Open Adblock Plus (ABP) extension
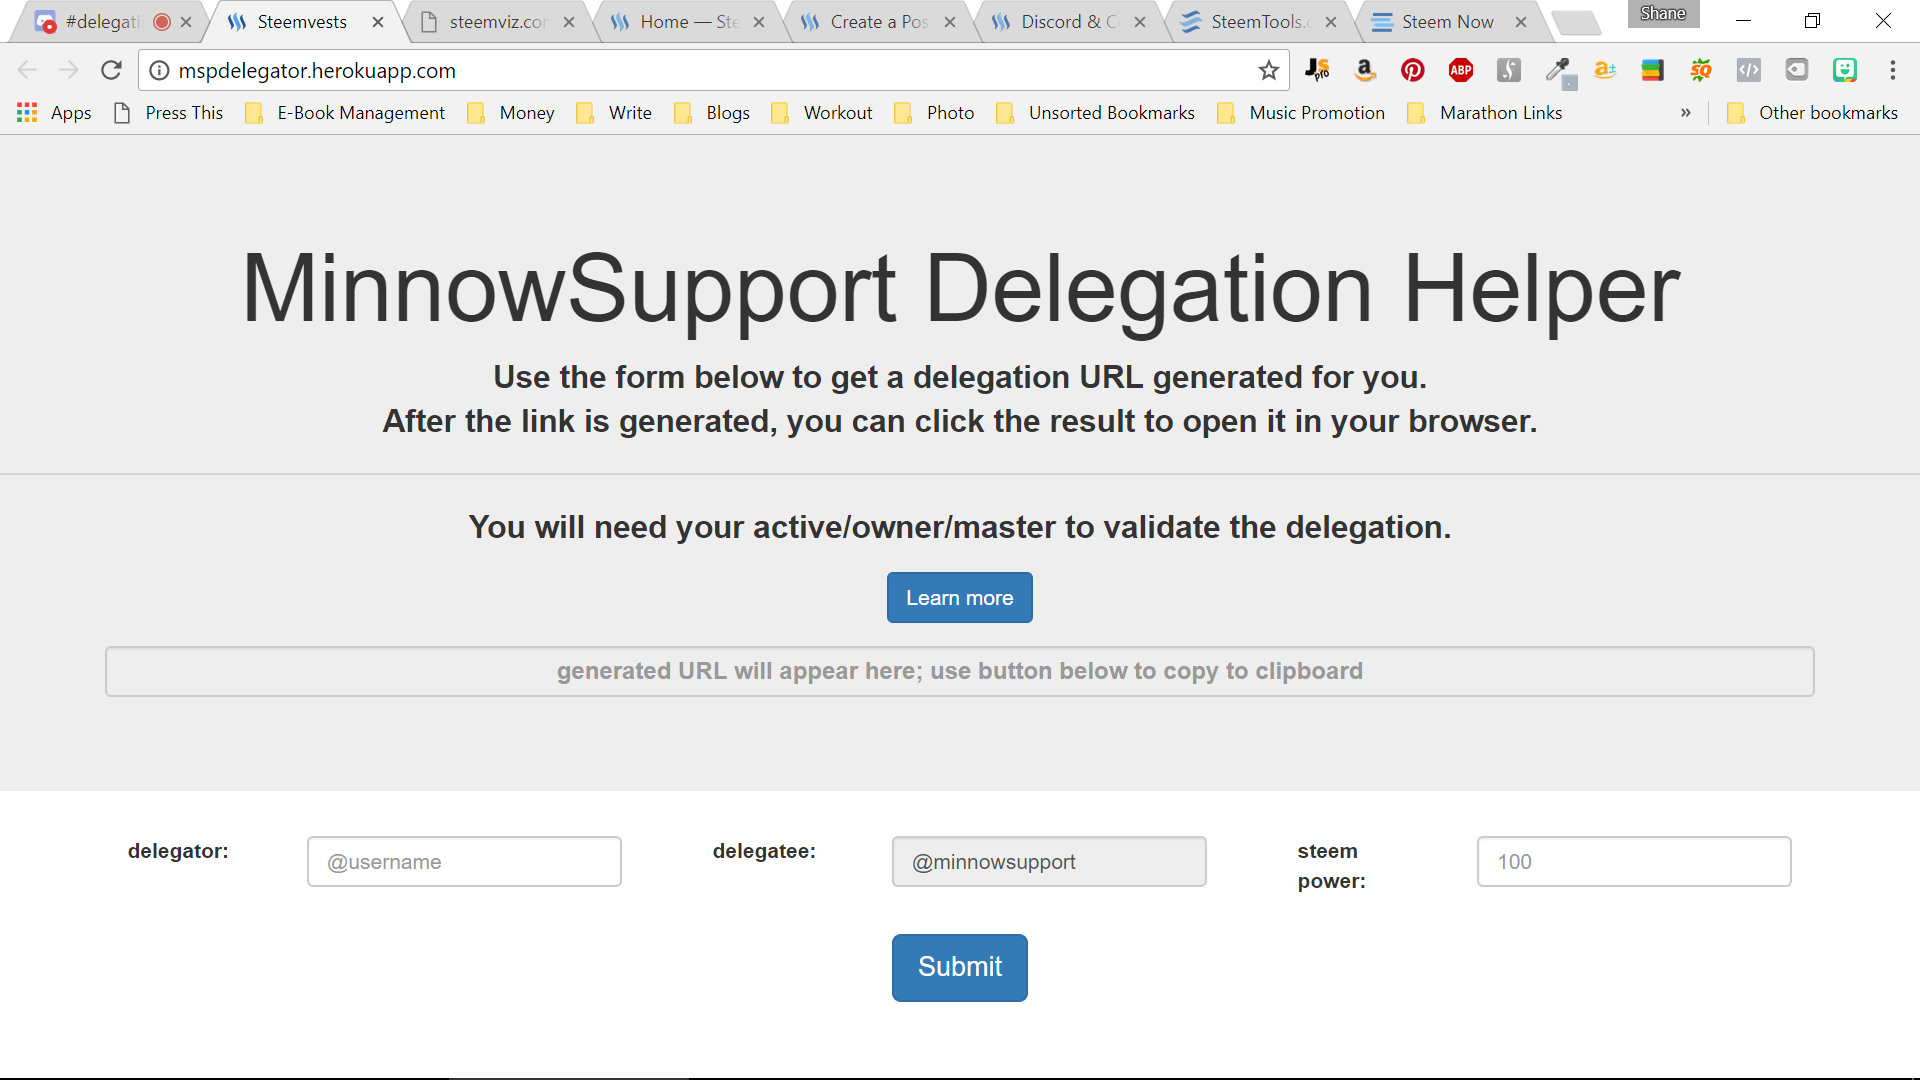This screenshot has width=1920, height=1080. click(x=1461, y=70)
